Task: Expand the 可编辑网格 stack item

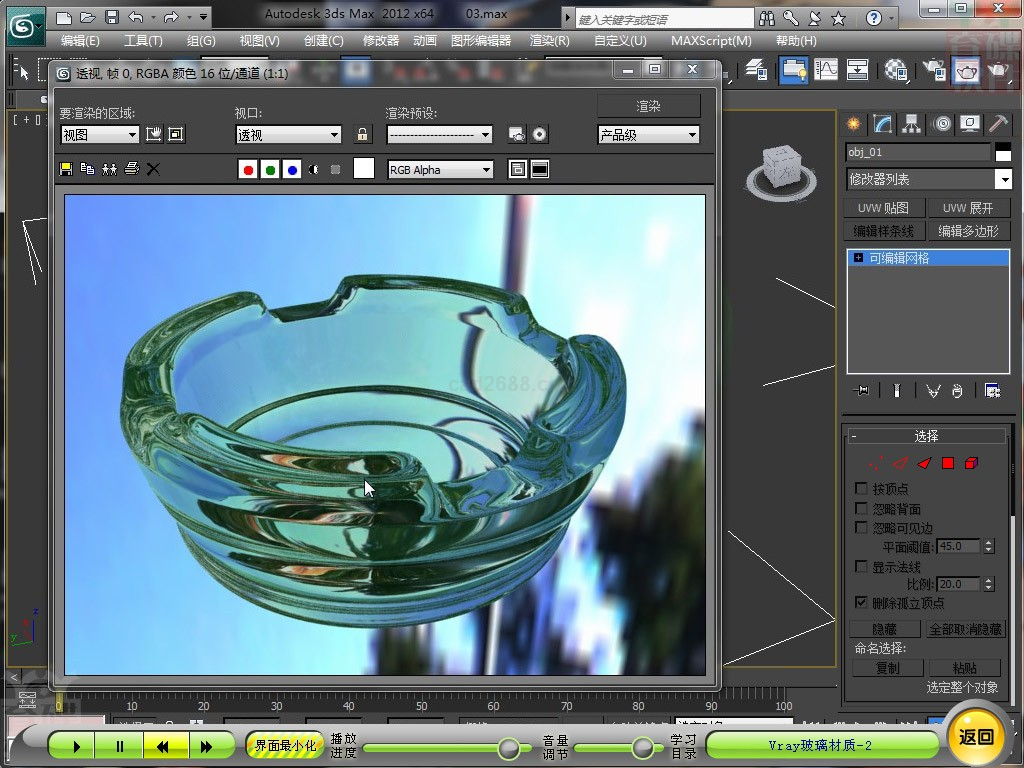Action: click(x=857, y=258)
